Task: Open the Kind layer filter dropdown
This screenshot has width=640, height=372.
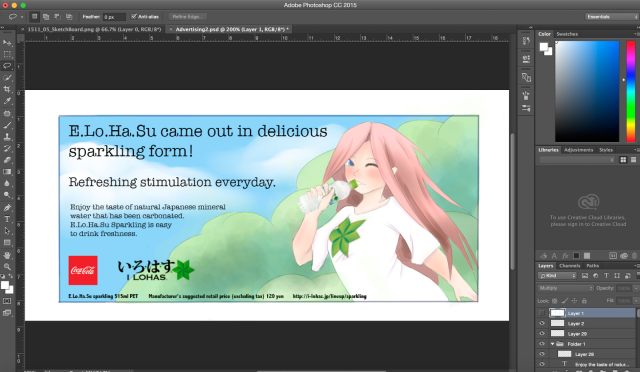Action: click(557, 276)
